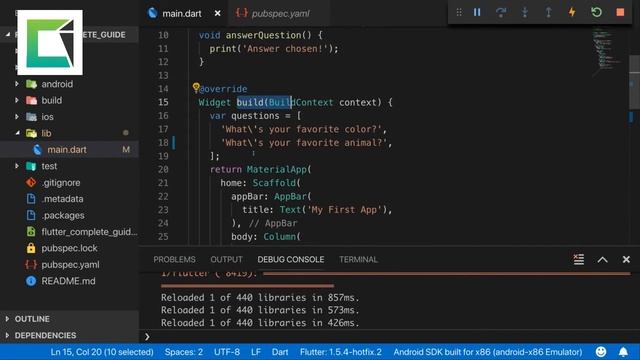This screenshot has height=360, width=640.
Task: Open notifications bell icon
Action: pos(623,352)
